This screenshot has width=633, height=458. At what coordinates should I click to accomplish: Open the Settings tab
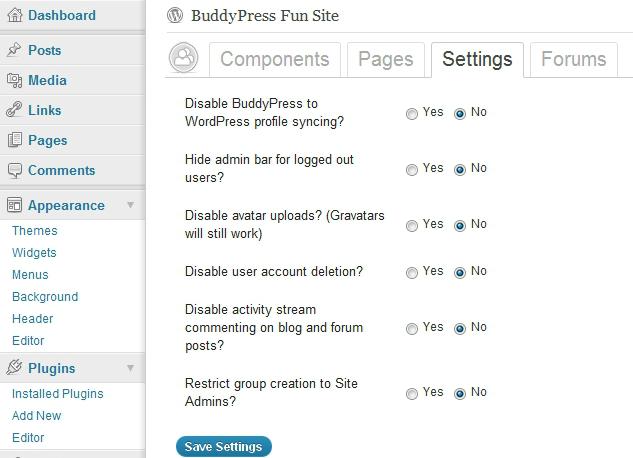point(478,59)
